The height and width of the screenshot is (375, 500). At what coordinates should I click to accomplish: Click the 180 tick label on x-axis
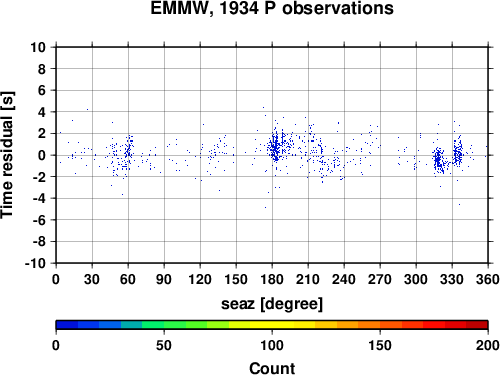pos(272,279)
